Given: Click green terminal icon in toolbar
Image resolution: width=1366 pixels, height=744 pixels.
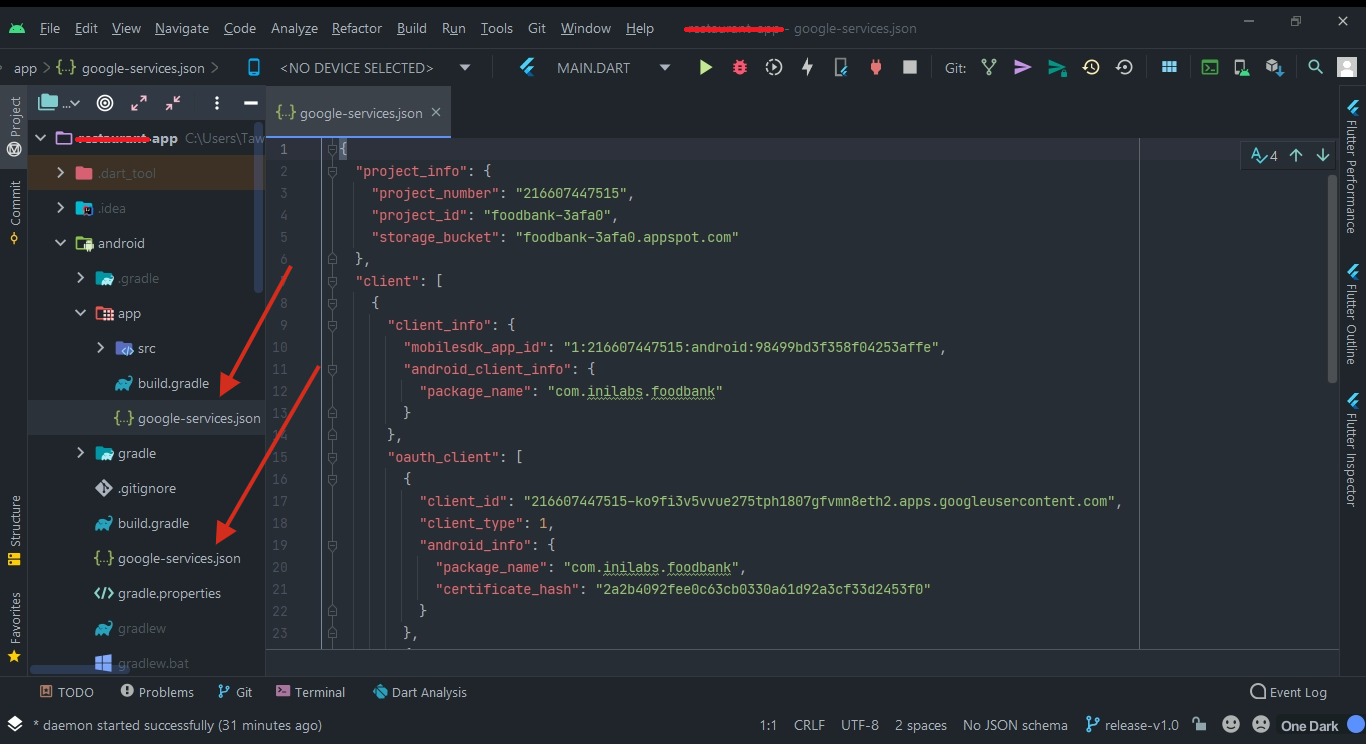Looking at the screenshot, I should (1210, 67).
